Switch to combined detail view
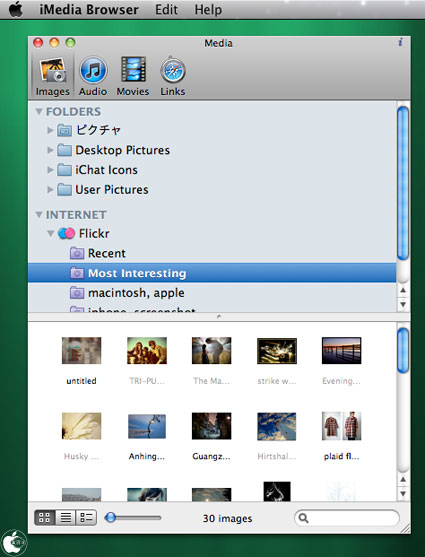 click(86, 518)
